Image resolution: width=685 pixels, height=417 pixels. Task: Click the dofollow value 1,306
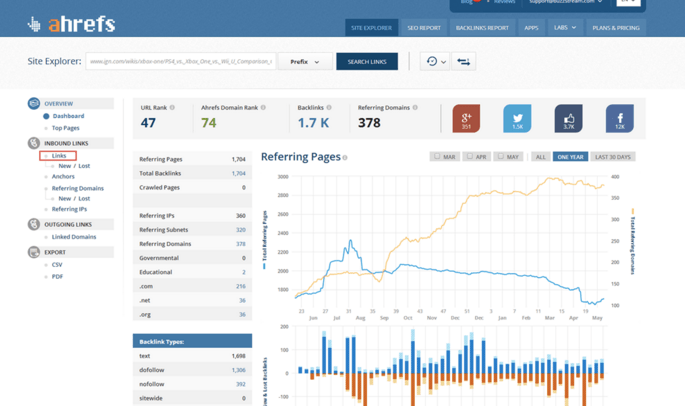[239, 370]
